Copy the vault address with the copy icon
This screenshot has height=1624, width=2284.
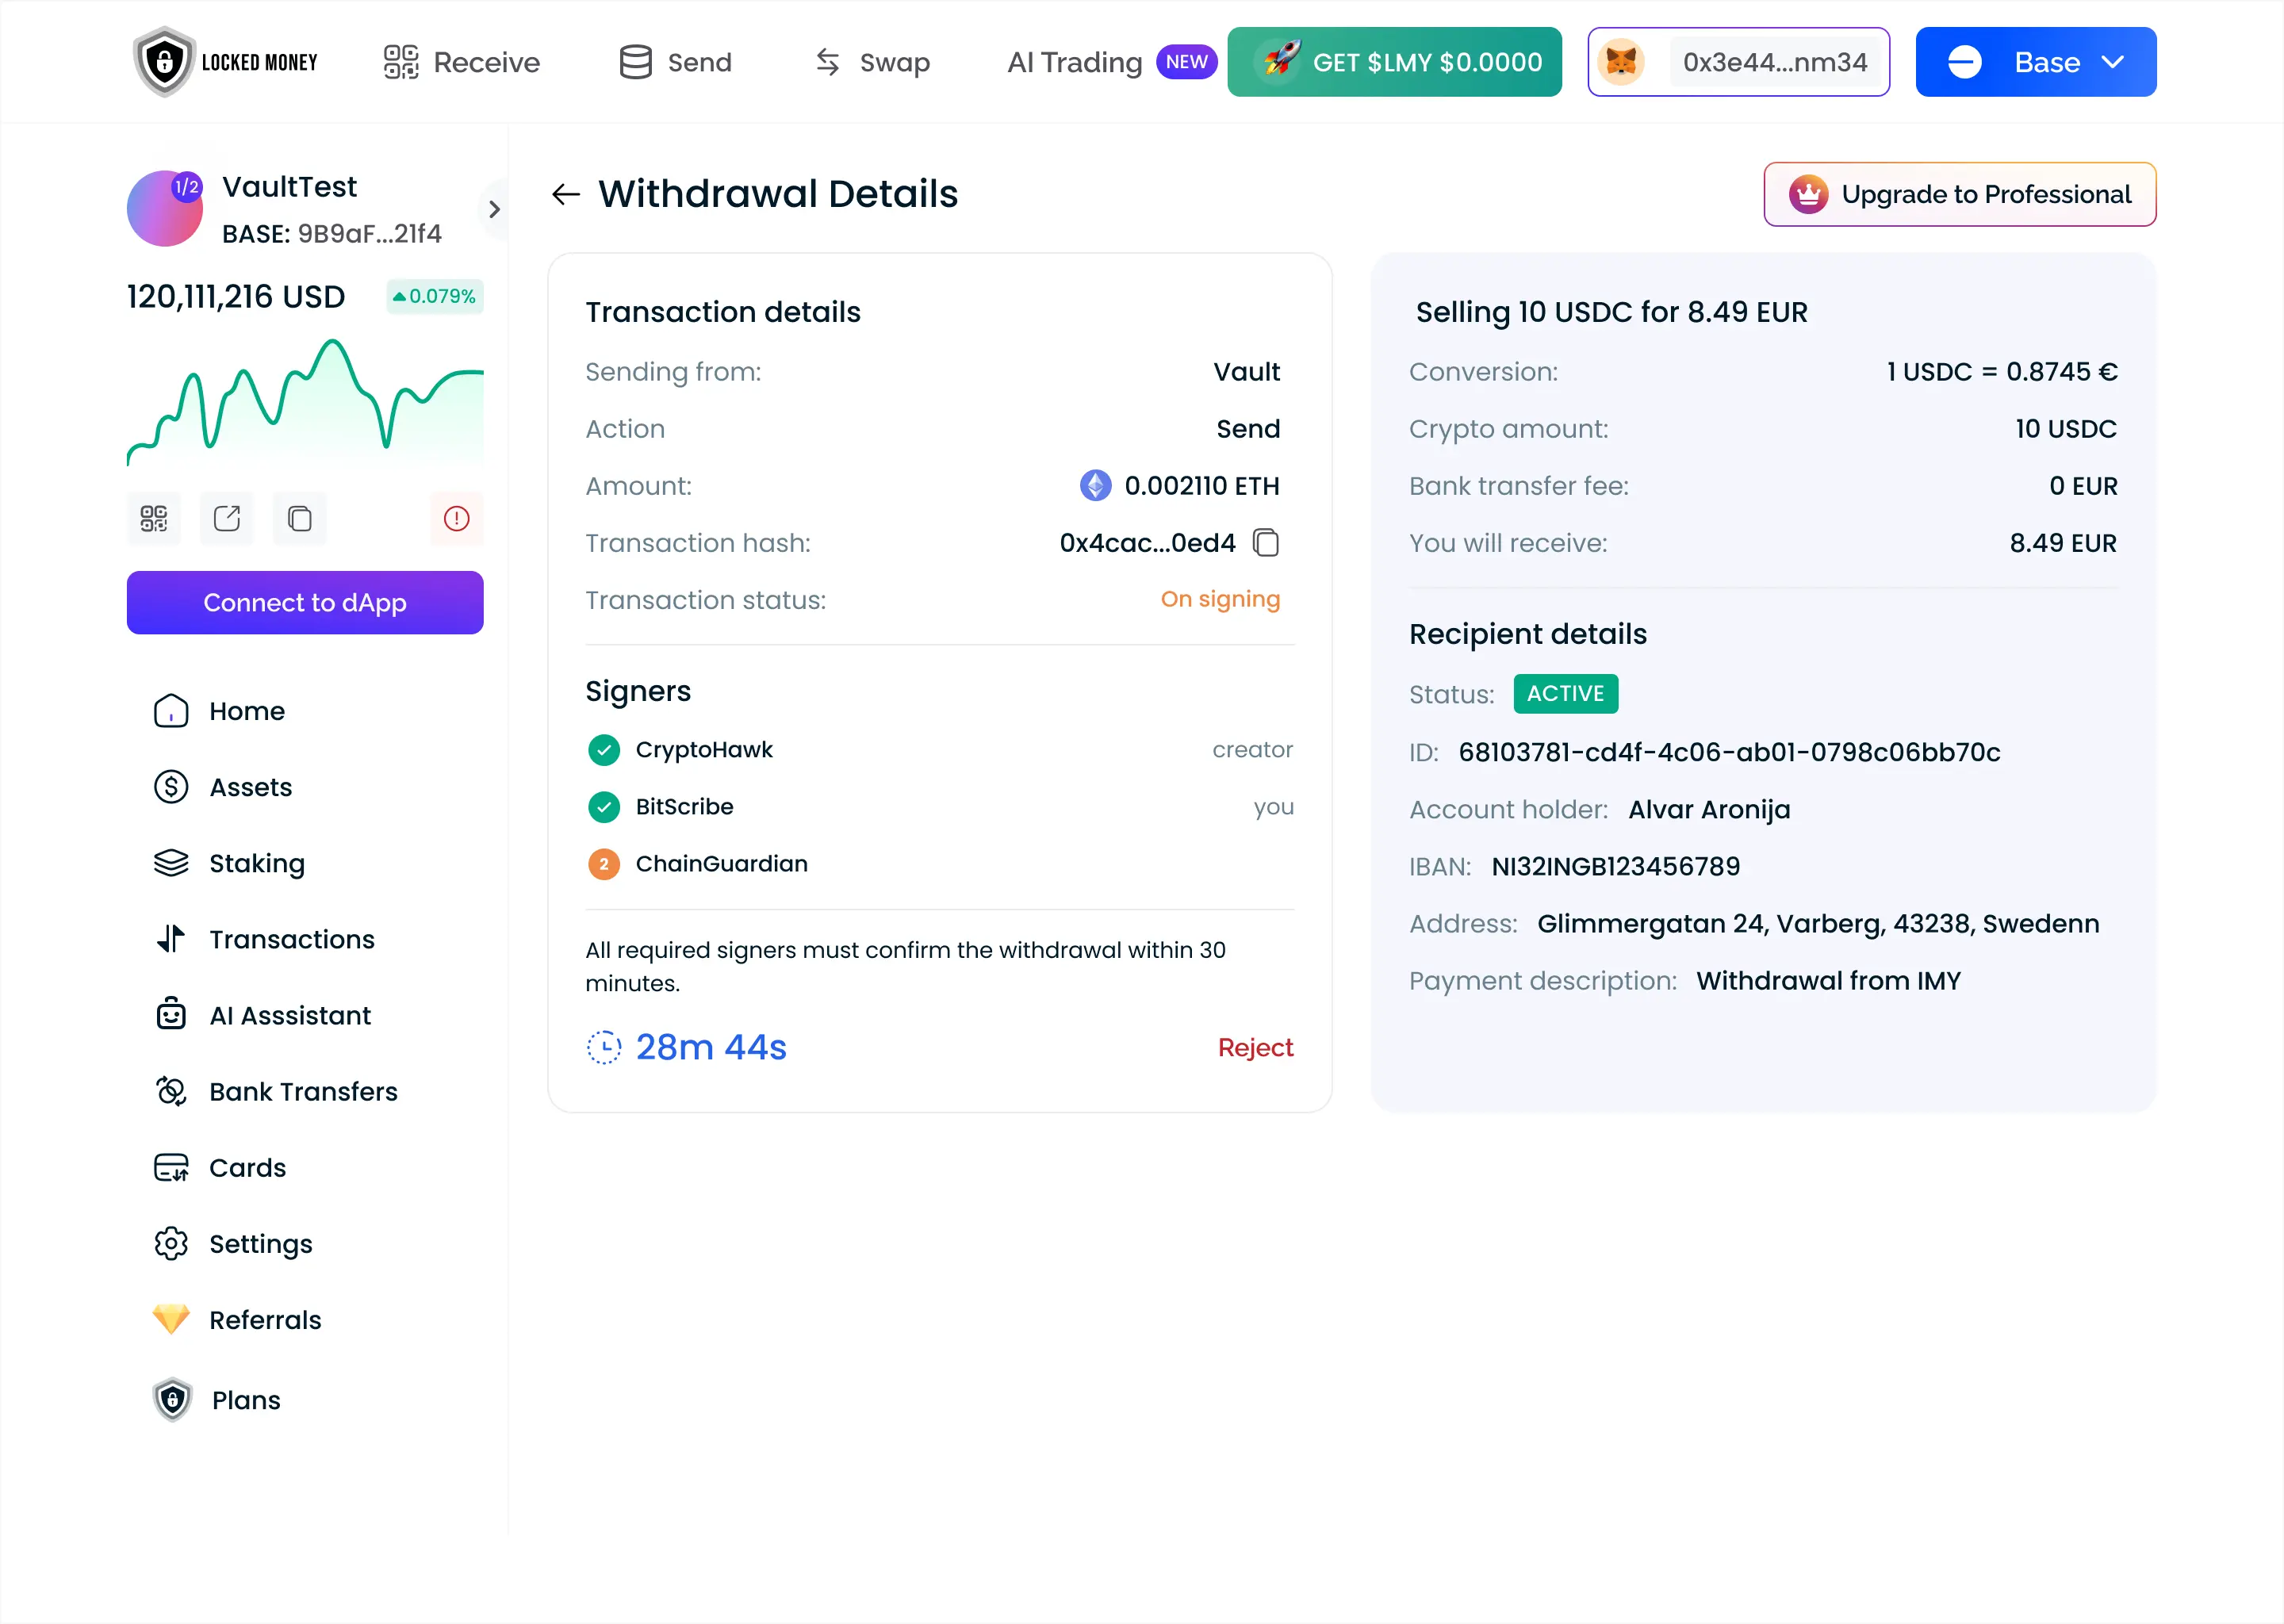[x=300, y=518]
